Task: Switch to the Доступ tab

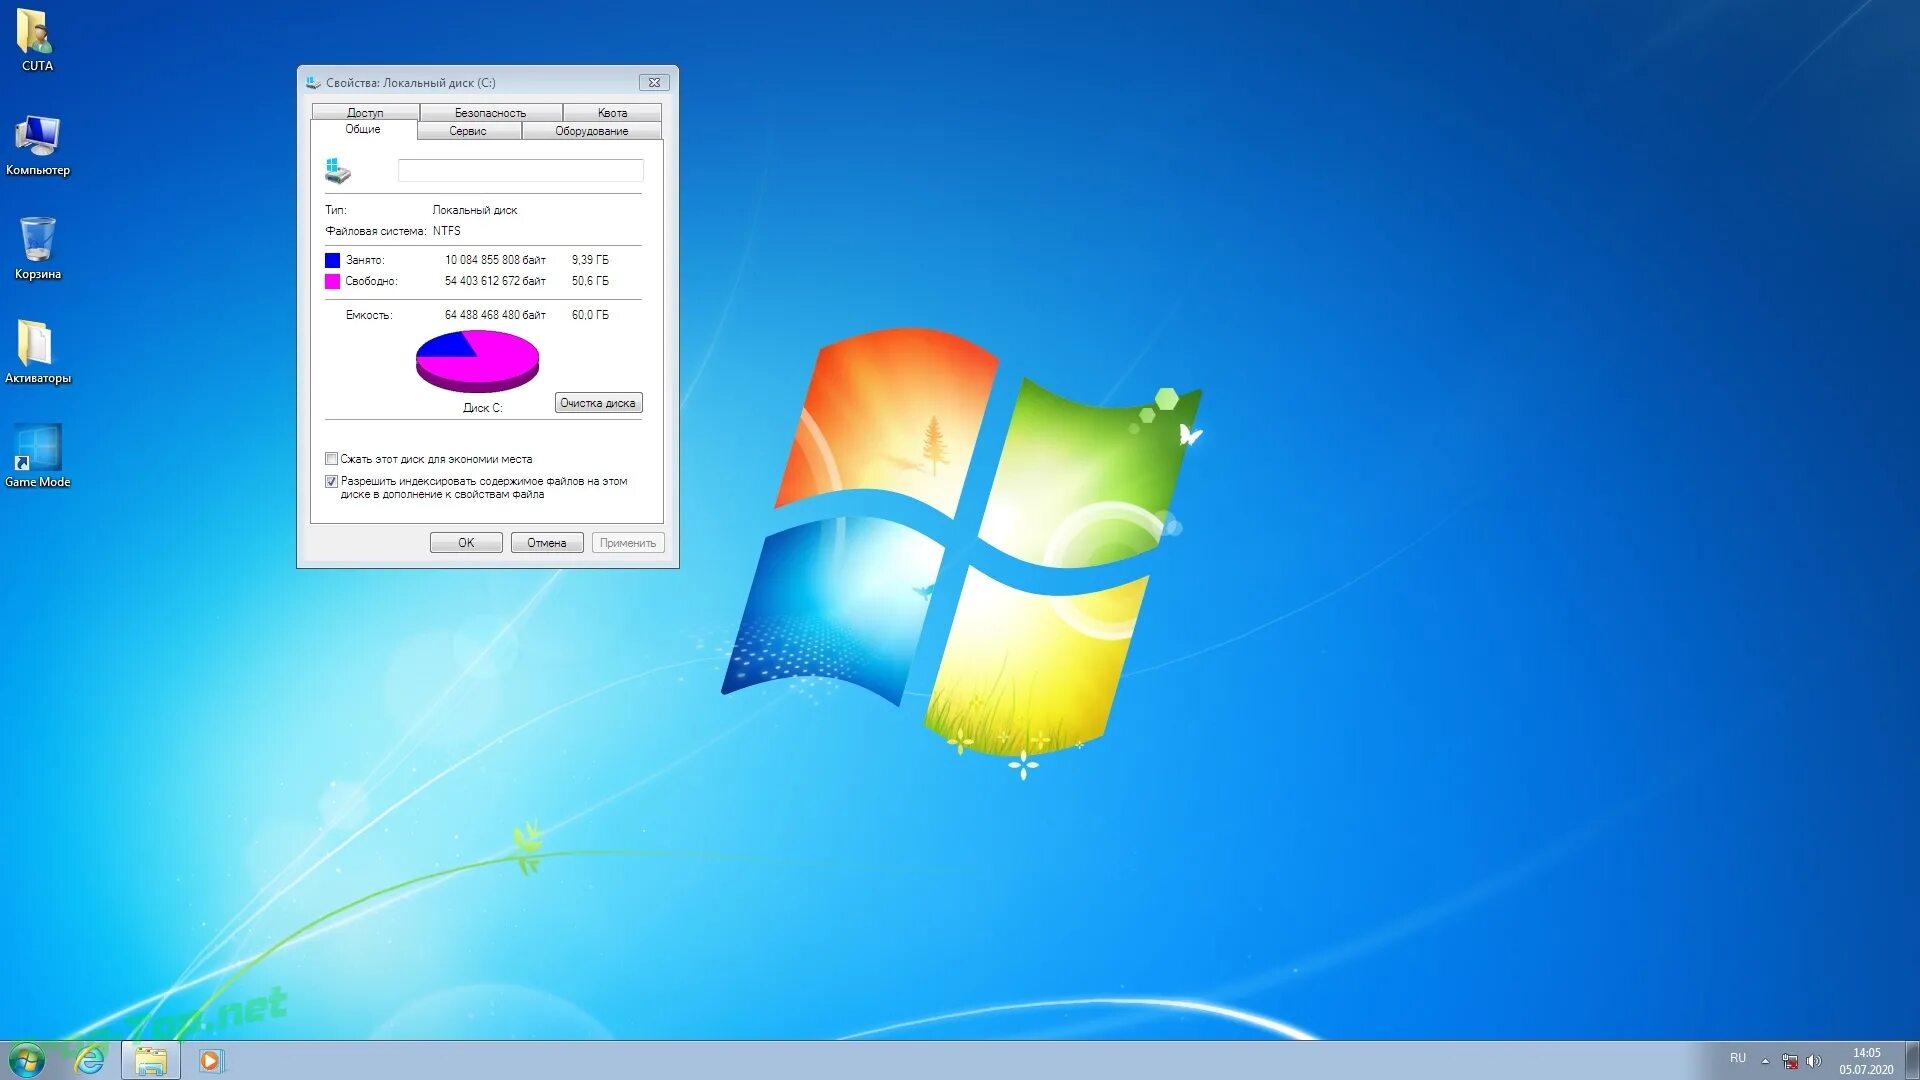Action: (x=365, y=112)
